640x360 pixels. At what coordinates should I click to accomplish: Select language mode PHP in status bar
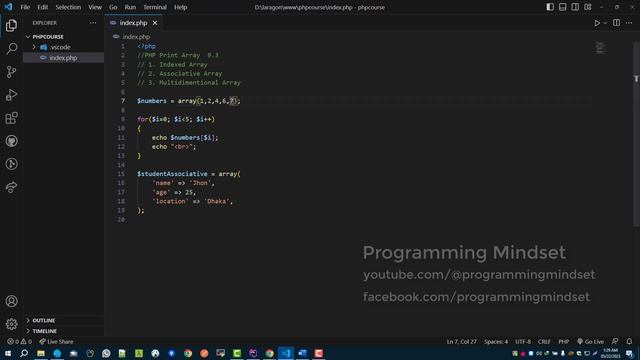click(x=564, y=342)
